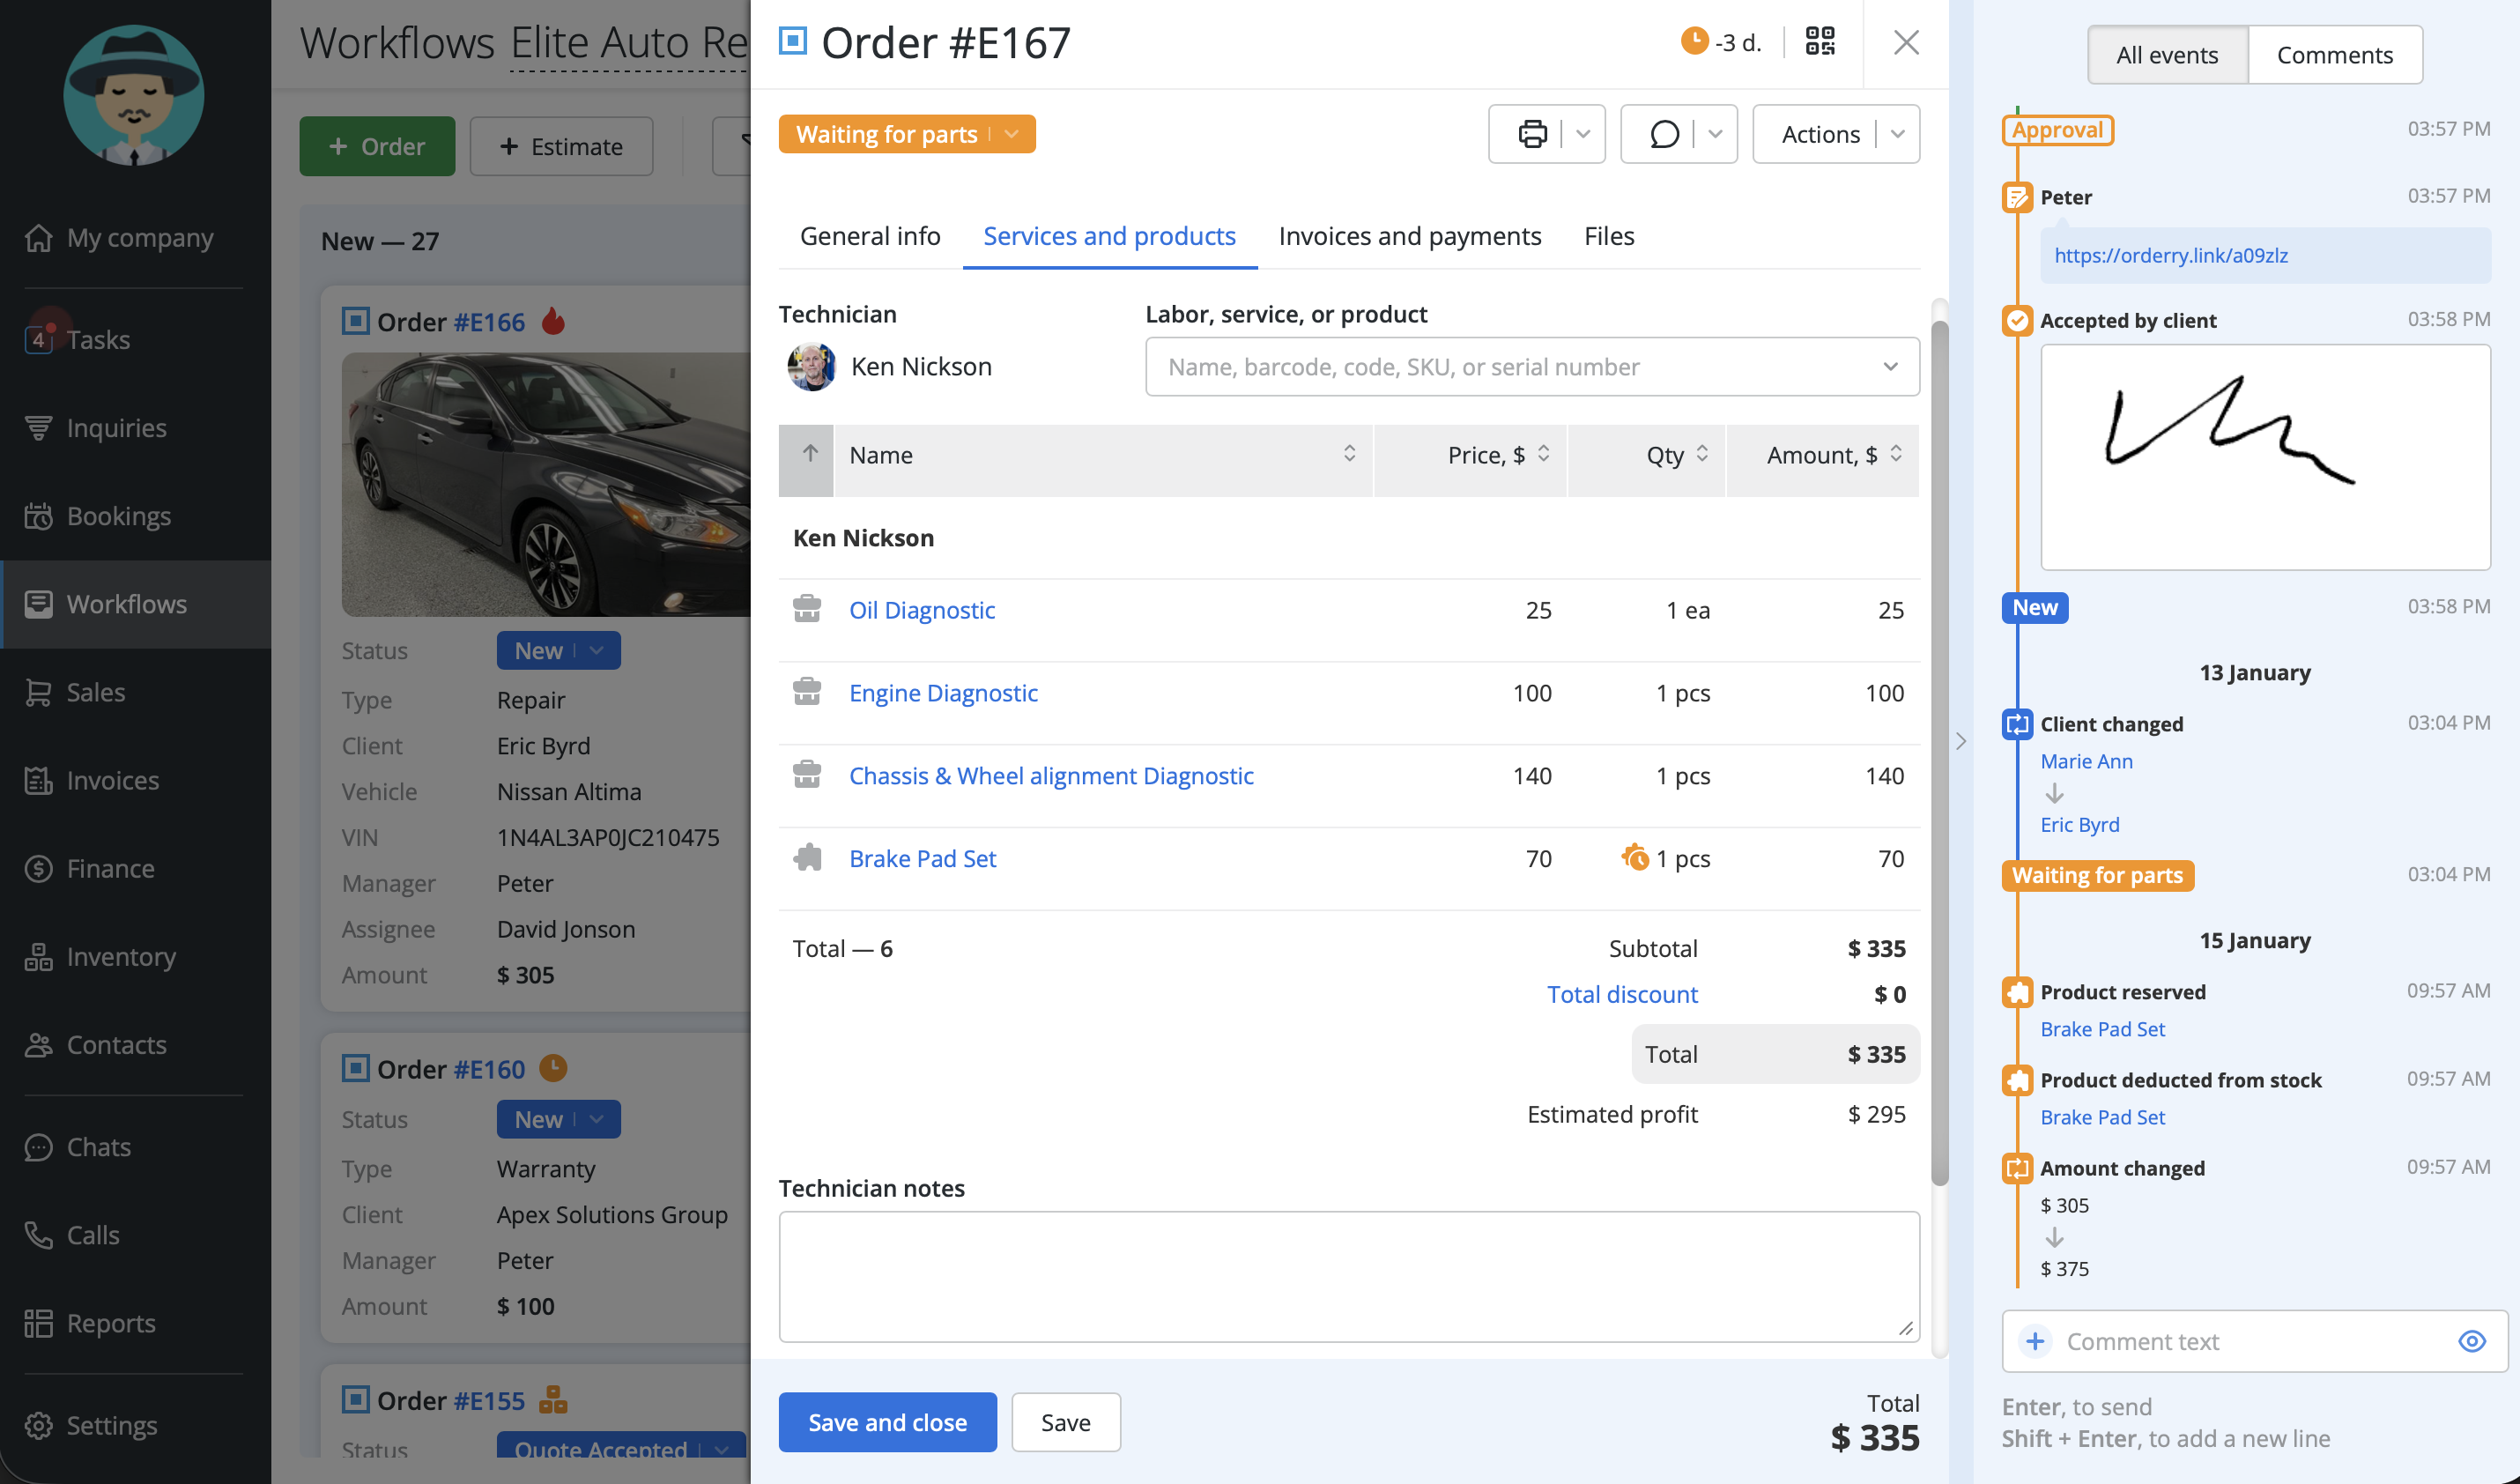Open the labor, service, or product combo box
The height and width of the screenshot is (1484, 2520).
[x=1531, y=367]
